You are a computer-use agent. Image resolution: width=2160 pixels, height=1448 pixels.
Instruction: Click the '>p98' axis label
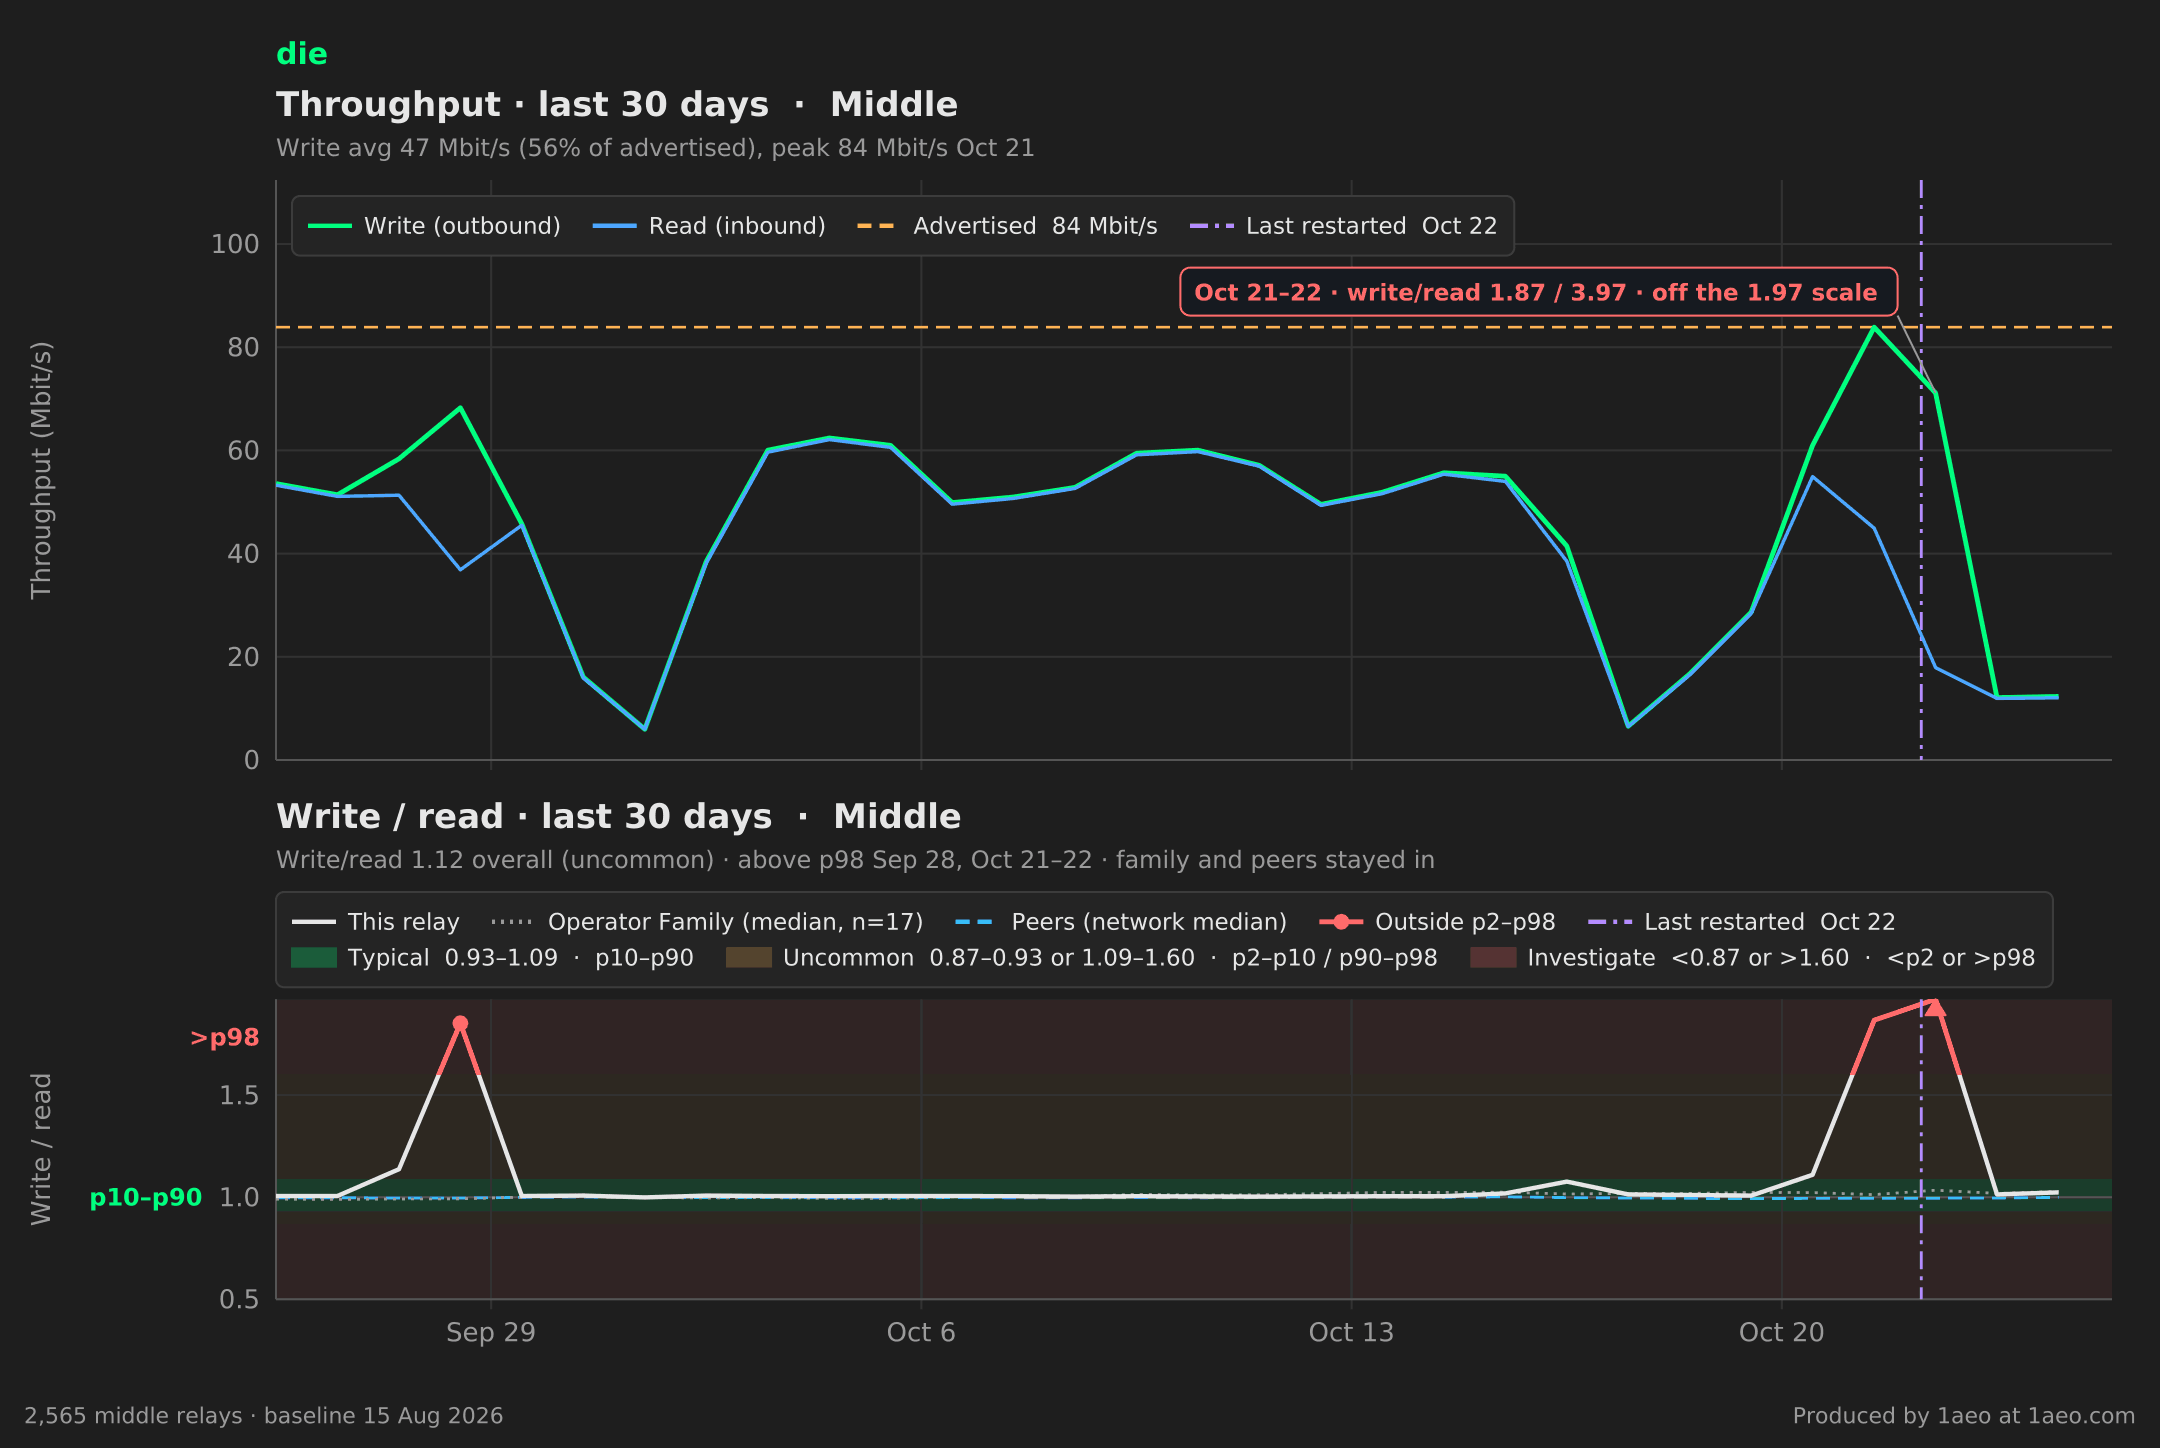point(224,1038)
